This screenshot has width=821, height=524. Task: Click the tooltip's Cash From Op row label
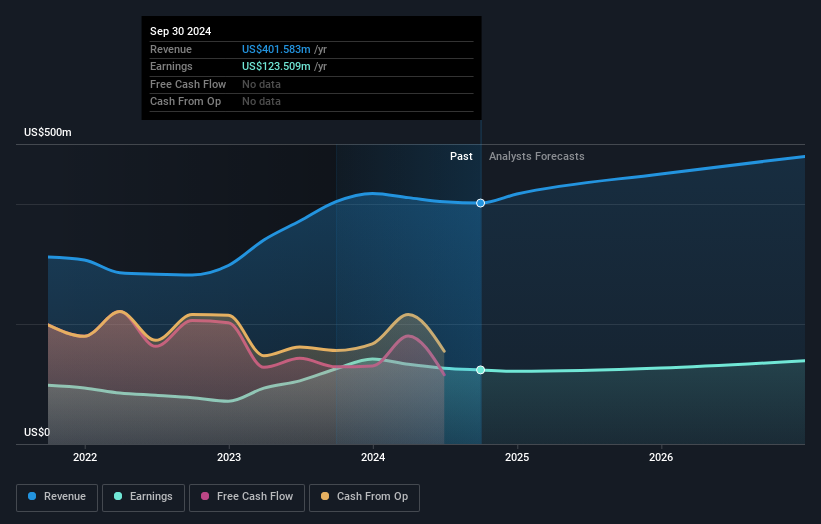[x=185, y=102]
